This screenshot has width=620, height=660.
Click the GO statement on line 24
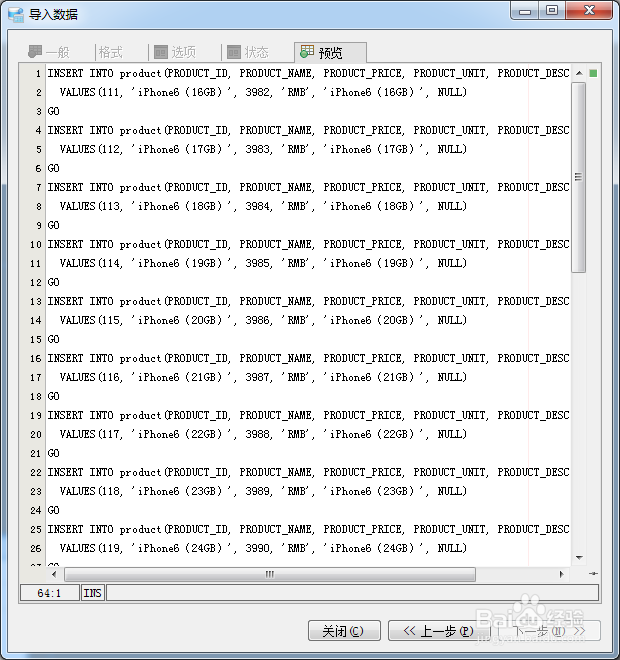[53, 510]
